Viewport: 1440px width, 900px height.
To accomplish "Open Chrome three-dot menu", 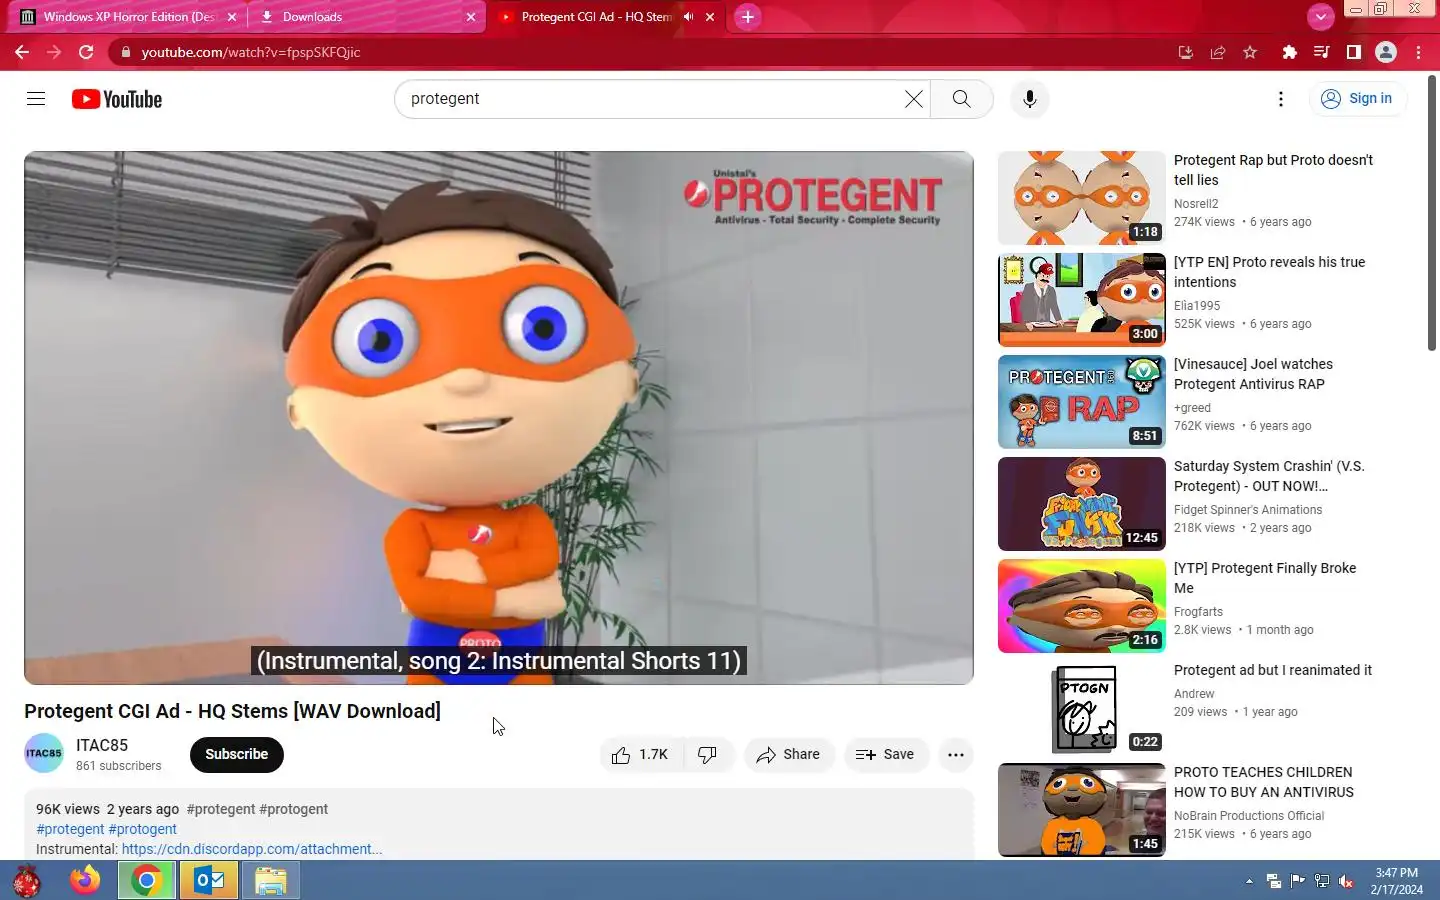I will (x=1419, y=52).
